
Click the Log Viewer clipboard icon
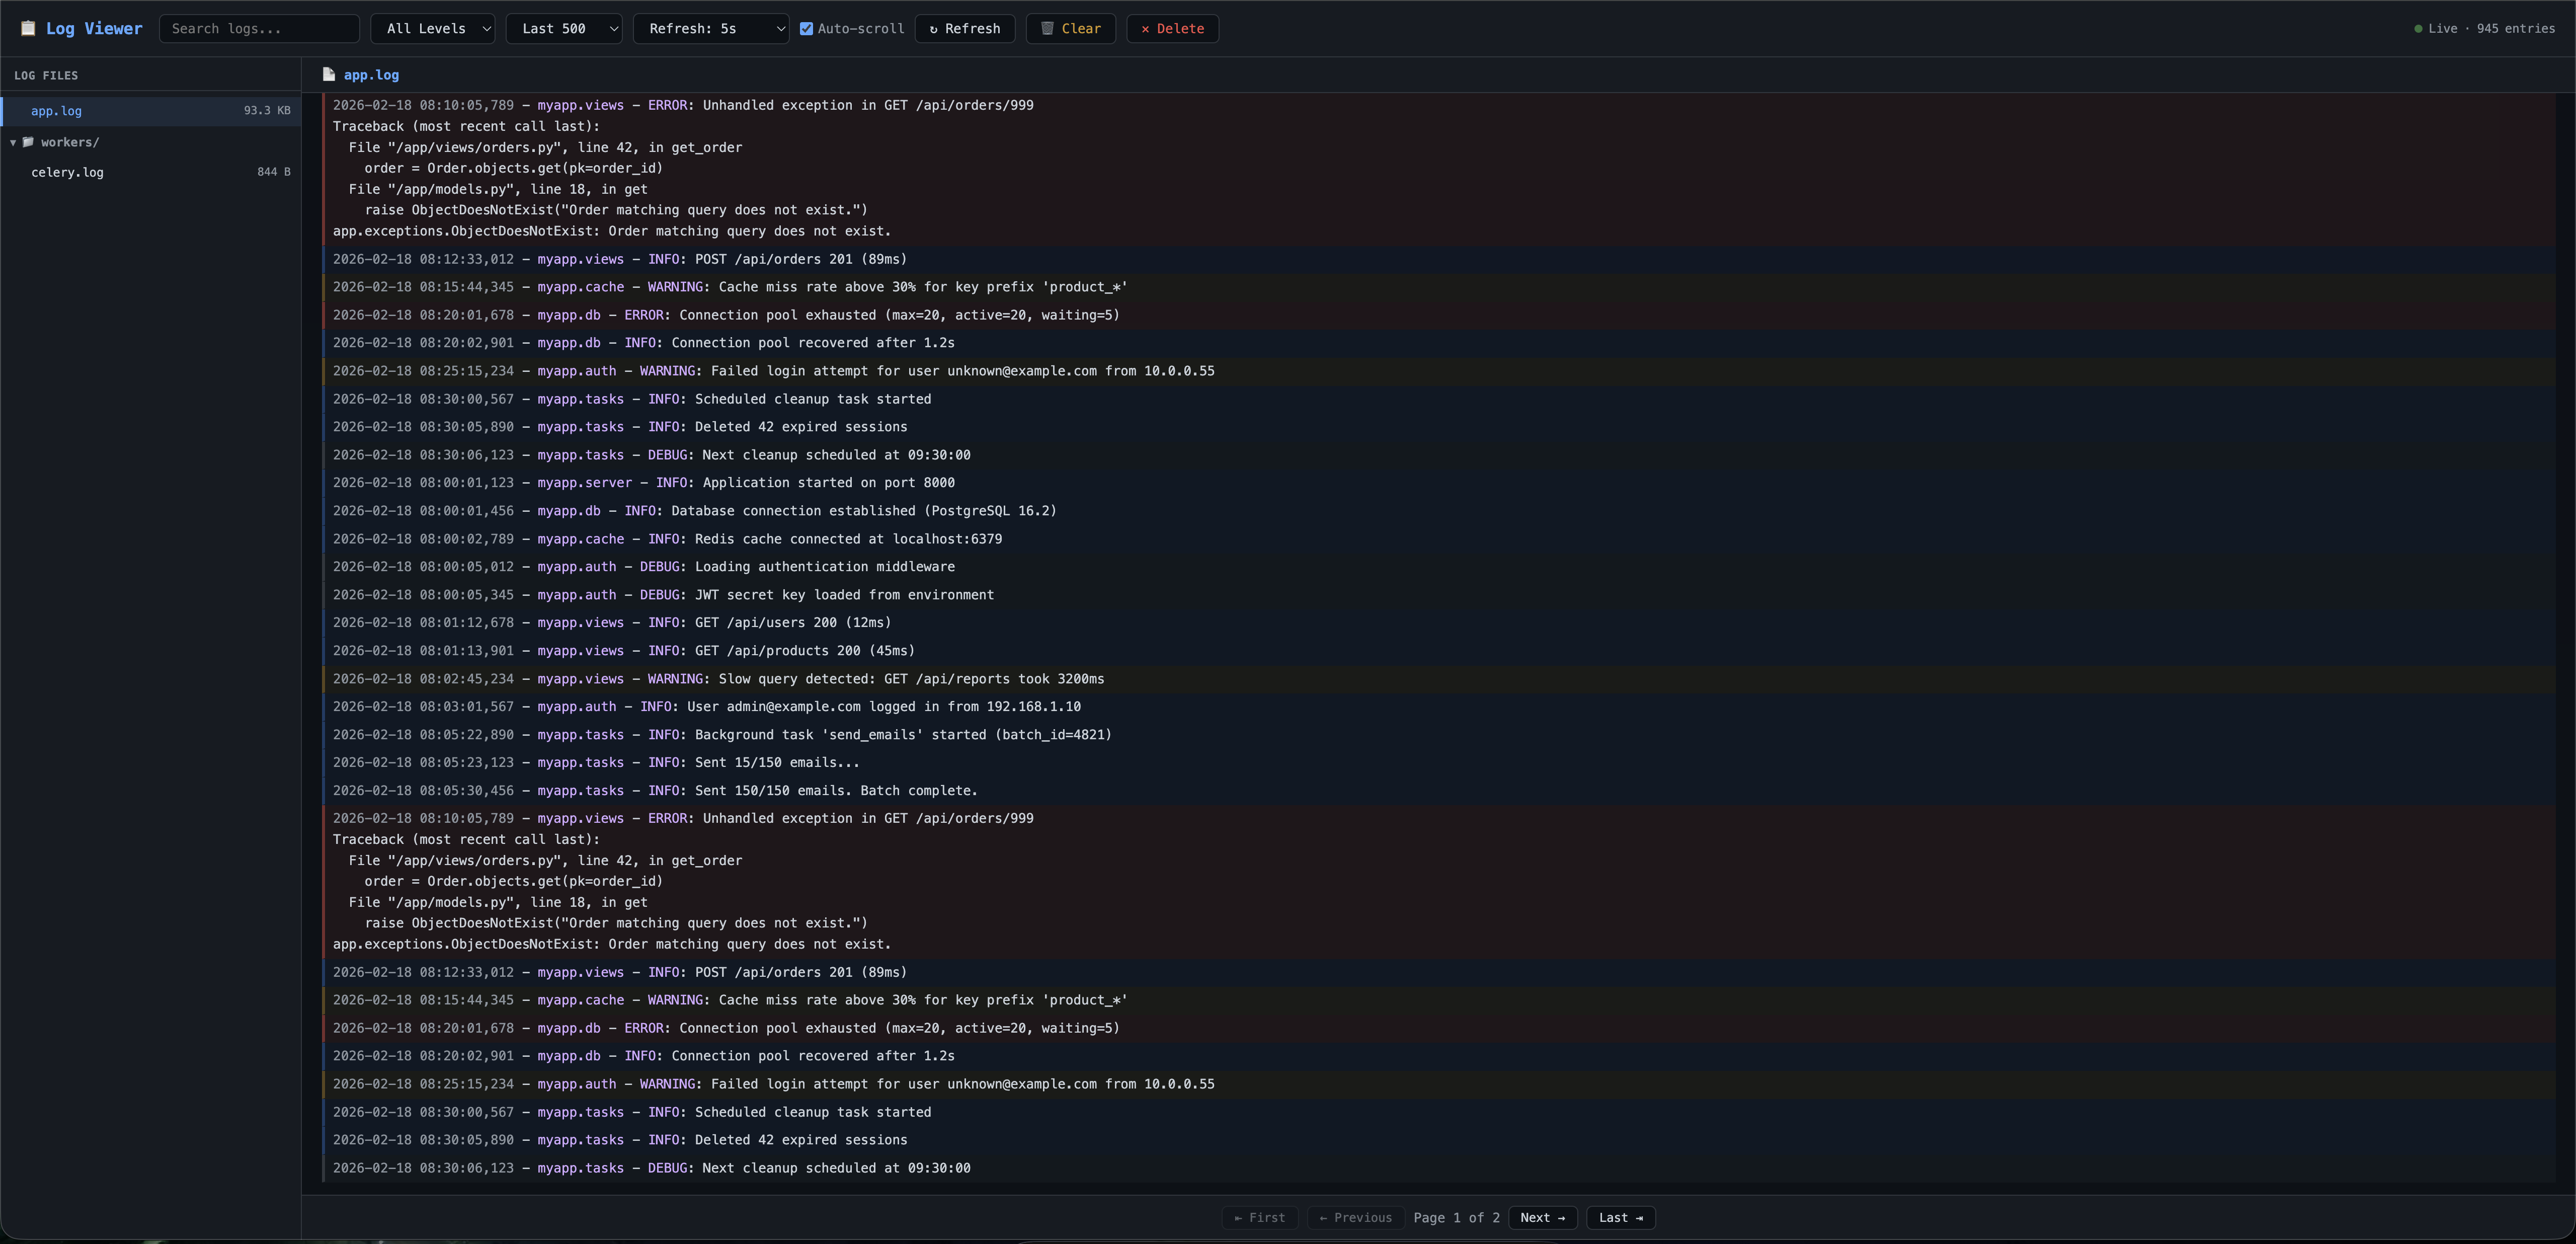click(28, 28)
